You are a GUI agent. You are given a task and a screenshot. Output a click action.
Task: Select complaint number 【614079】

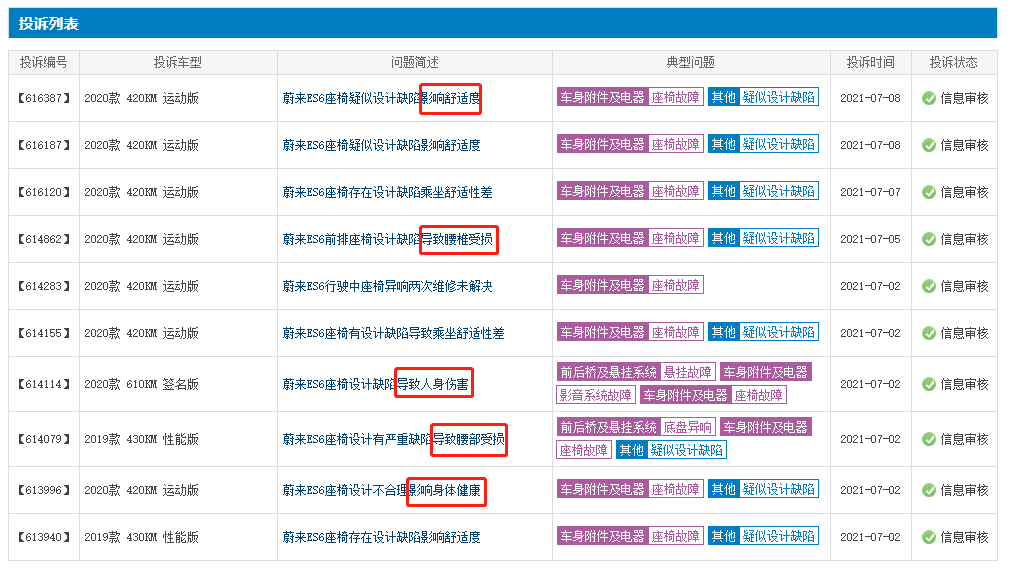(x=44, y=439)
